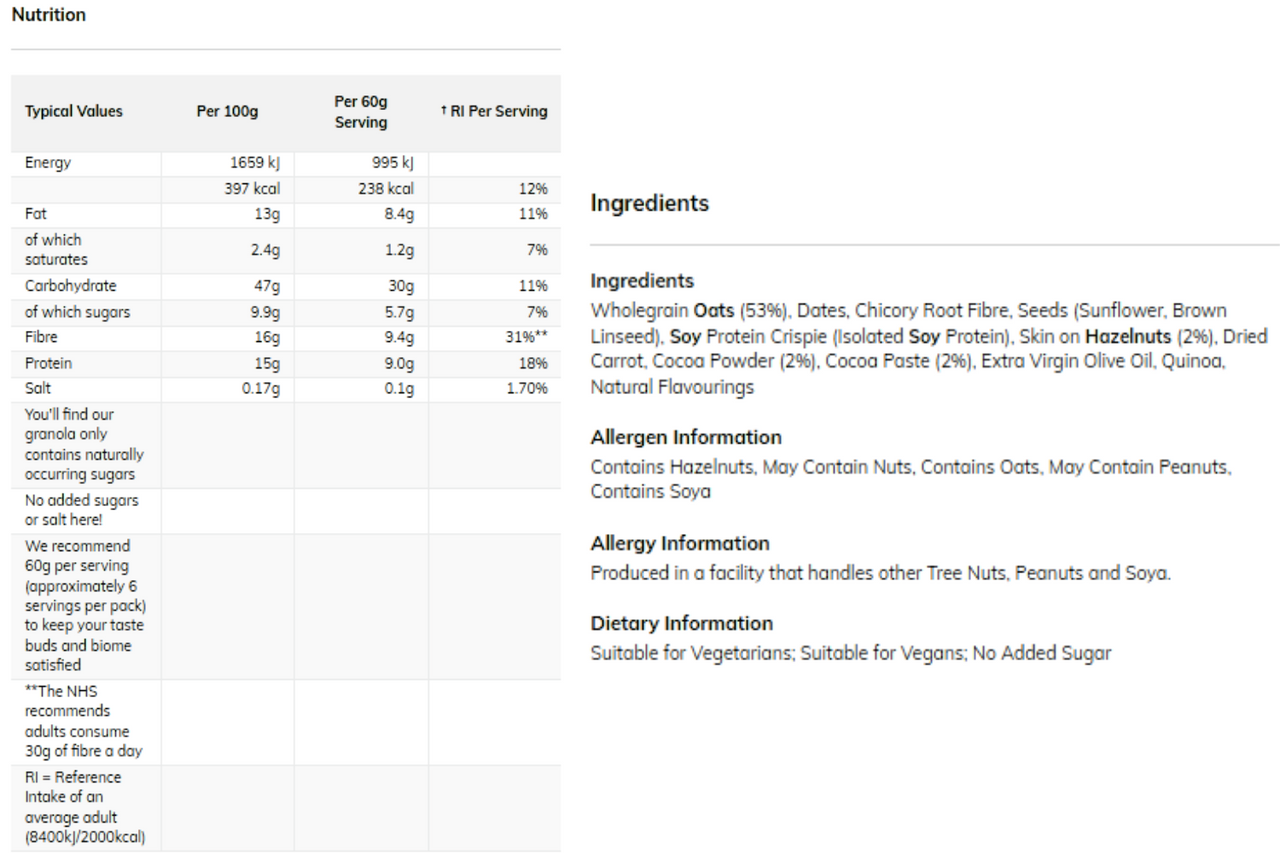1280x853 pixels.
Task: Click the Typical Values column header
Action: [74, 112]
